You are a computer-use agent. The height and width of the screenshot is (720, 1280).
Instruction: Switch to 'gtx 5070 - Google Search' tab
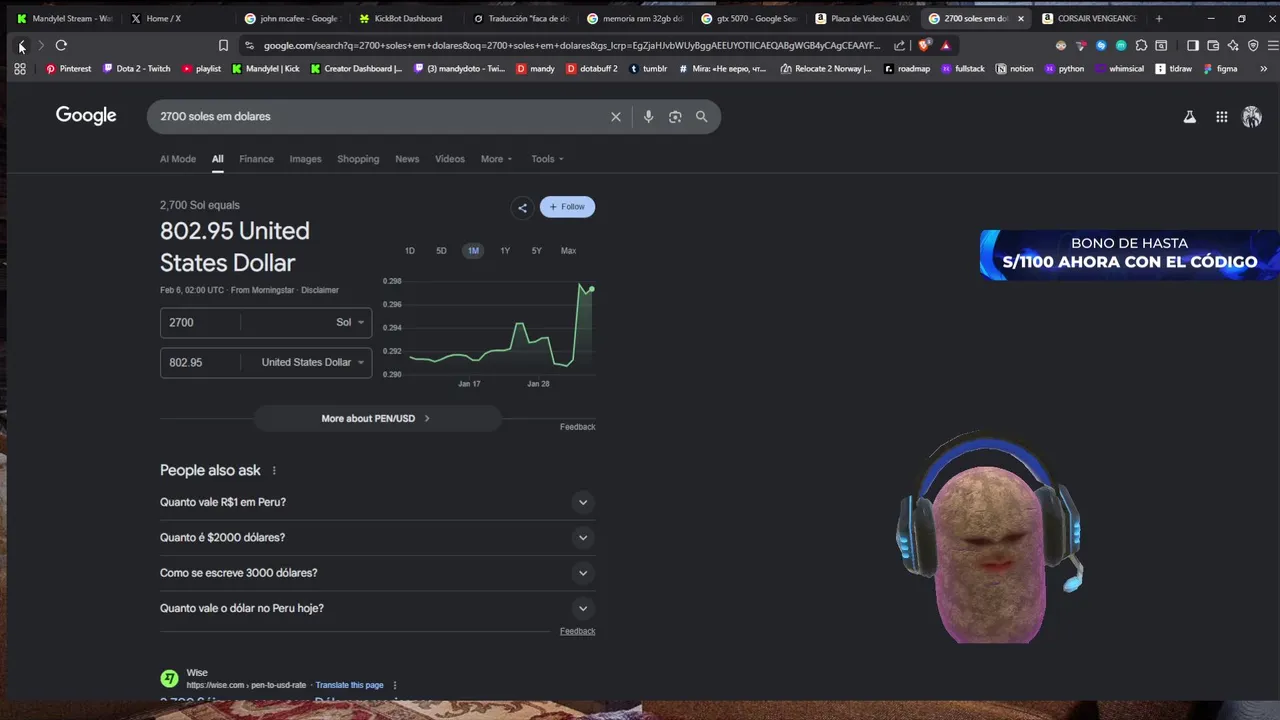pyautogui.click(x=749, y=18)
